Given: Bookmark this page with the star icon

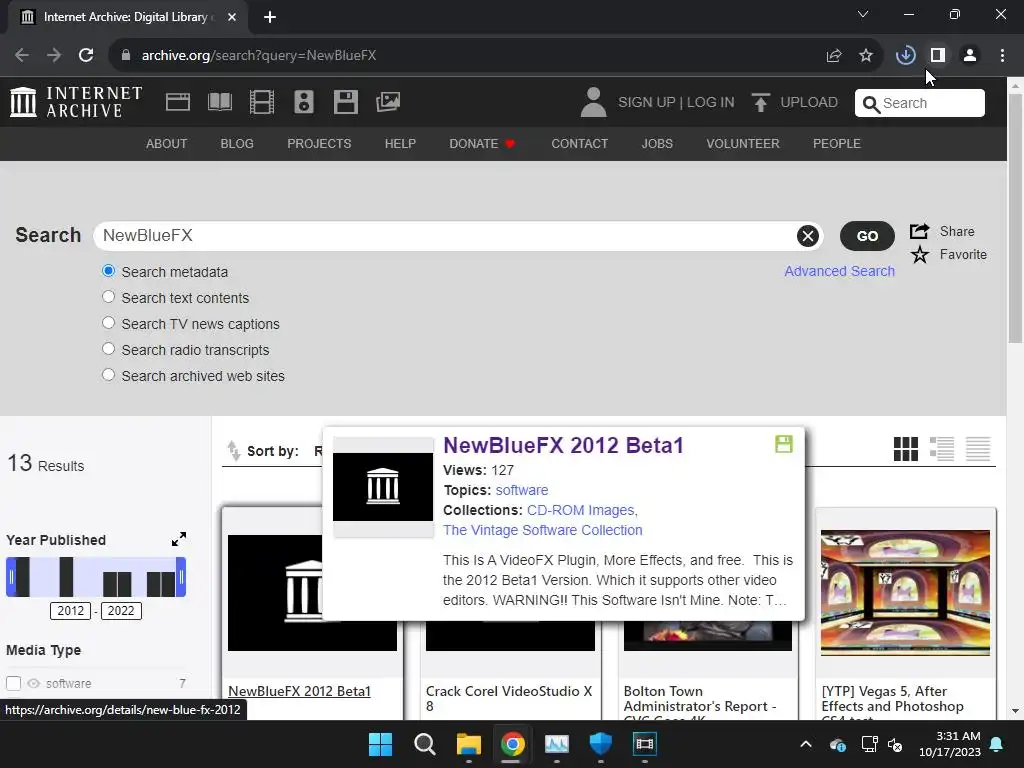Looking at the screenshot, I should tap(866, 56).
